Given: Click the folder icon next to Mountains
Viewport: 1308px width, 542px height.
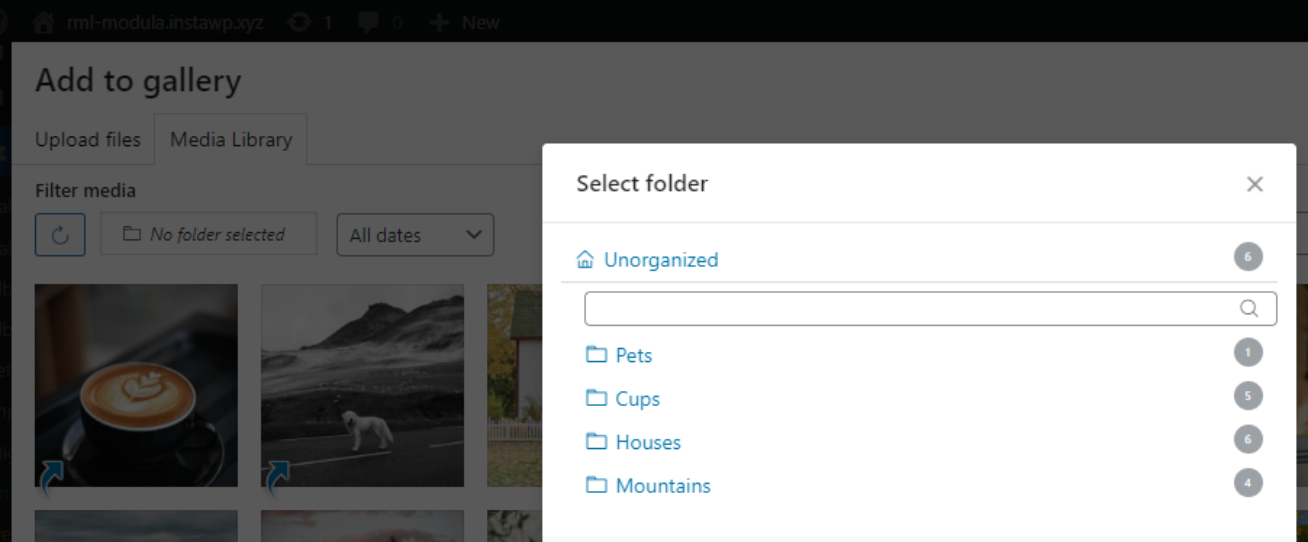Looking at the screenshot, I should [x=597, y=485].
